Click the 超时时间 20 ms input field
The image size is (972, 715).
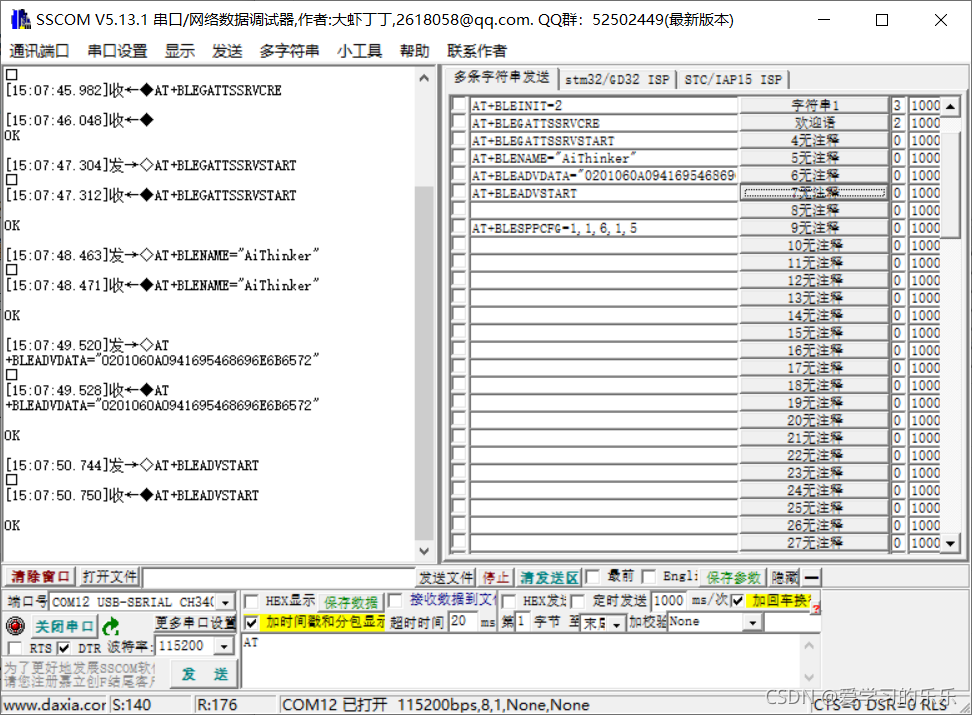tap(464, 621)
